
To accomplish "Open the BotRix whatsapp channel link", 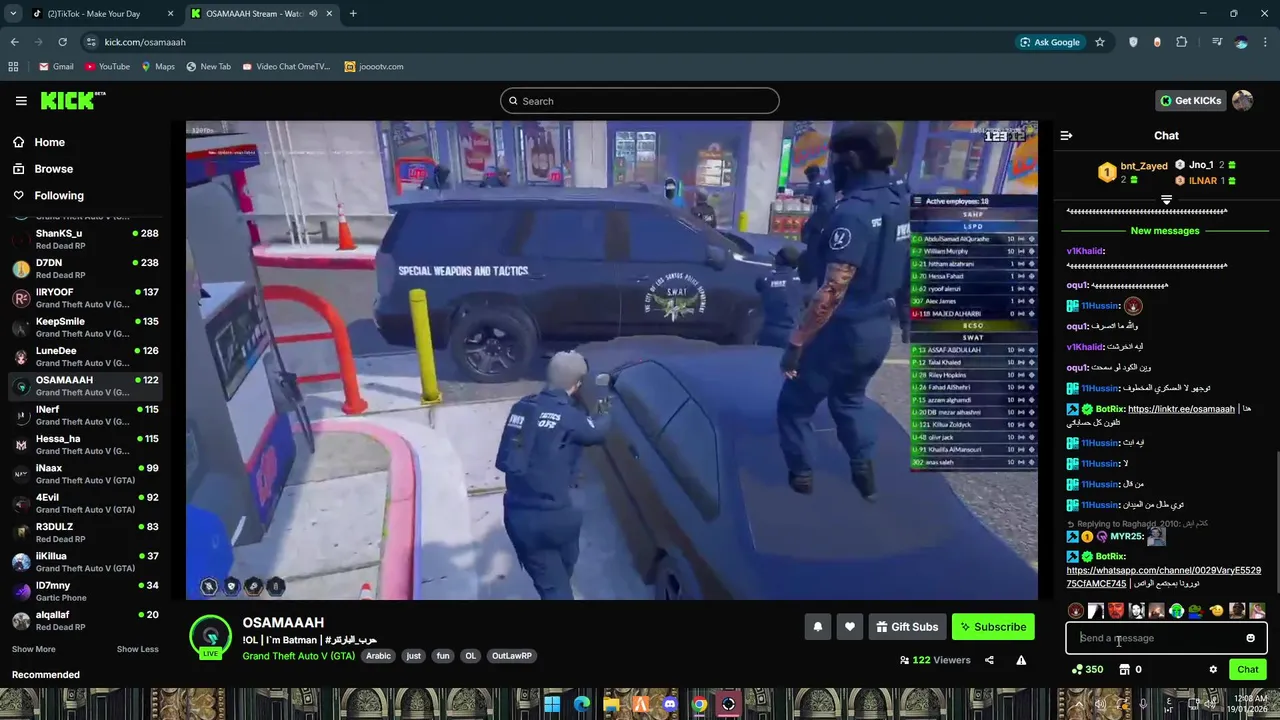I will pyautogui.click(x=1163, y=577).
